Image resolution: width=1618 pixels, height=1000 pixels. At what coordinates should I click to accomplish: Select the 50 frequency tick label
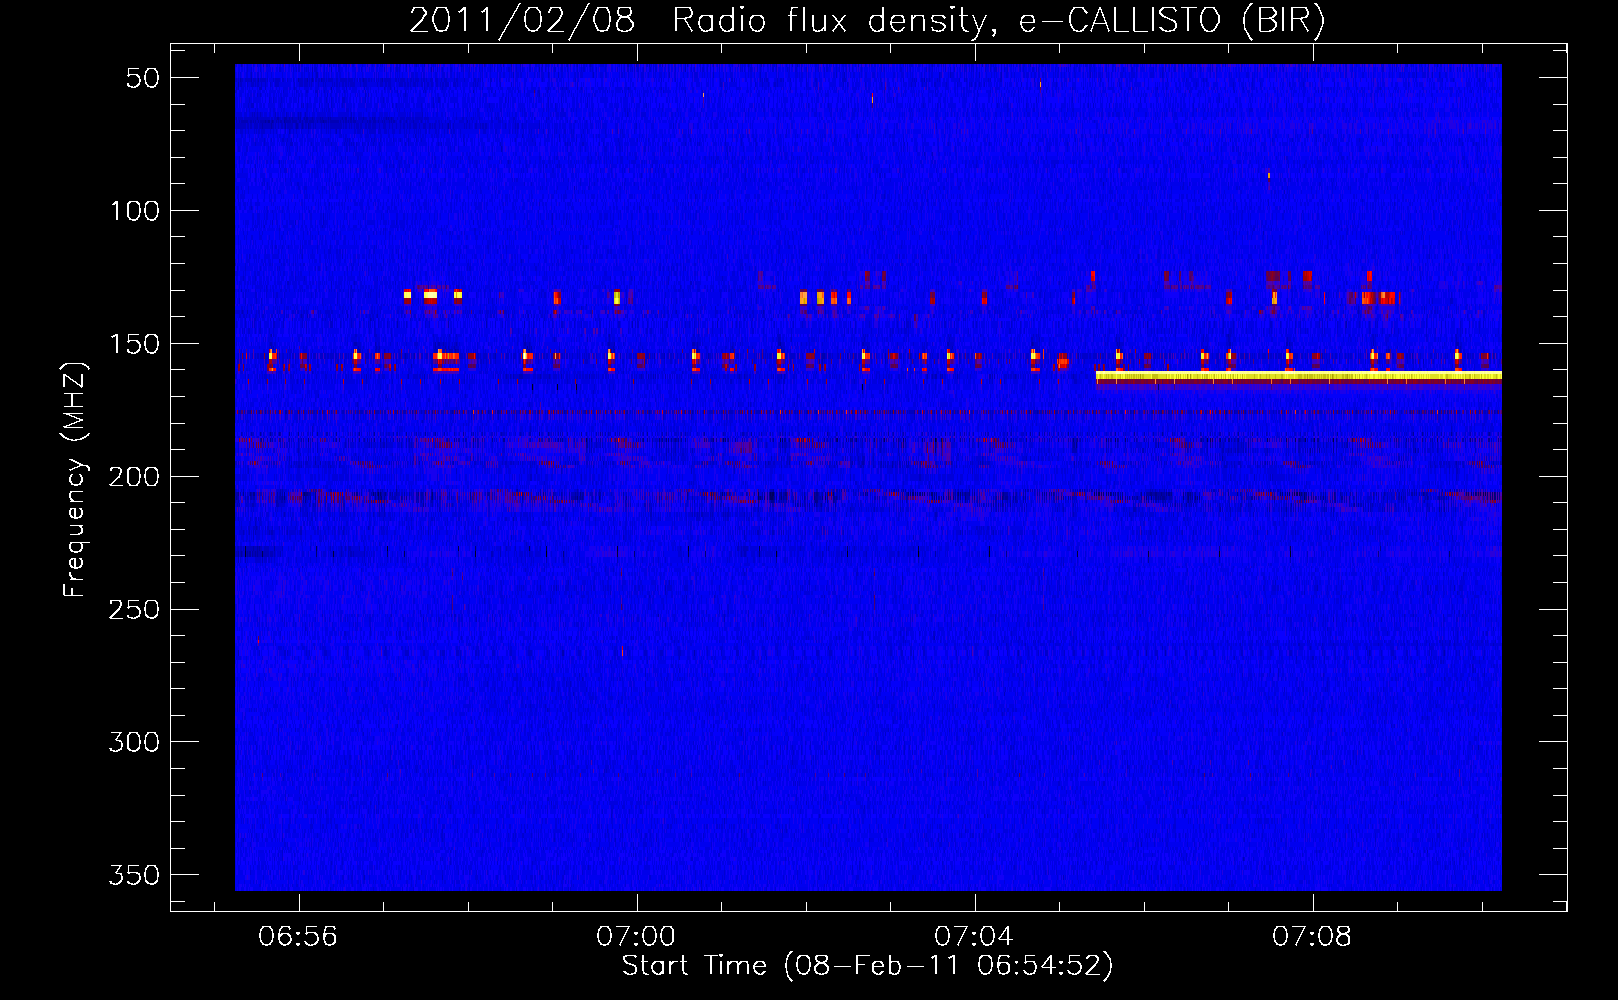pyautogui.click(x=143, y=78)
